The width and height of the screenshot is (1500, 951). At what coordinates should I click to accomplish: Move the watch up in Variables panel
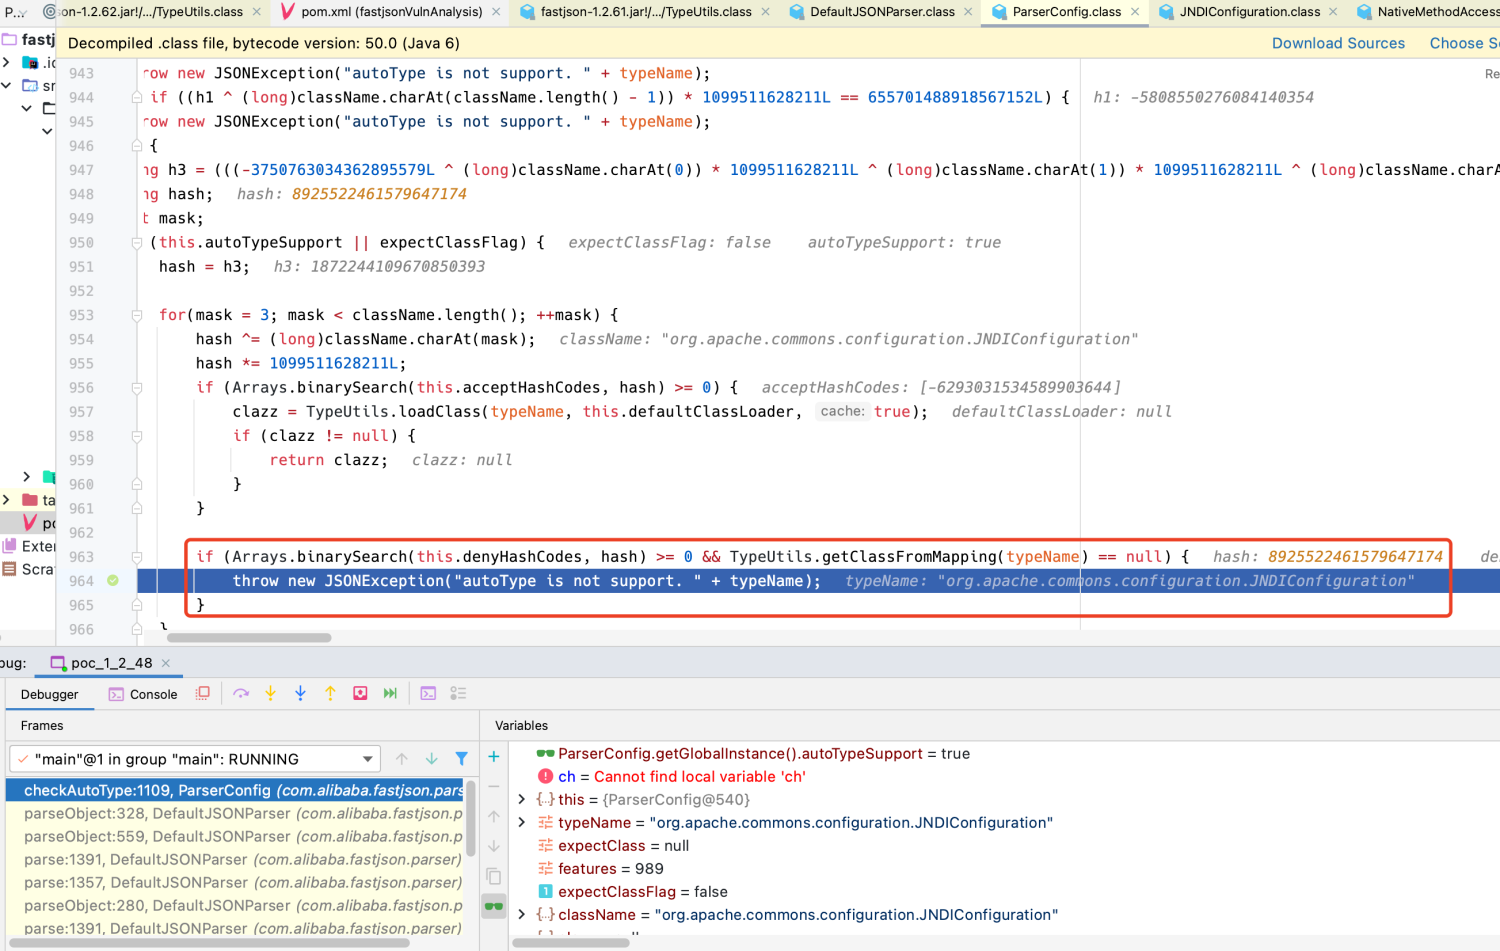tap(494, 817)
